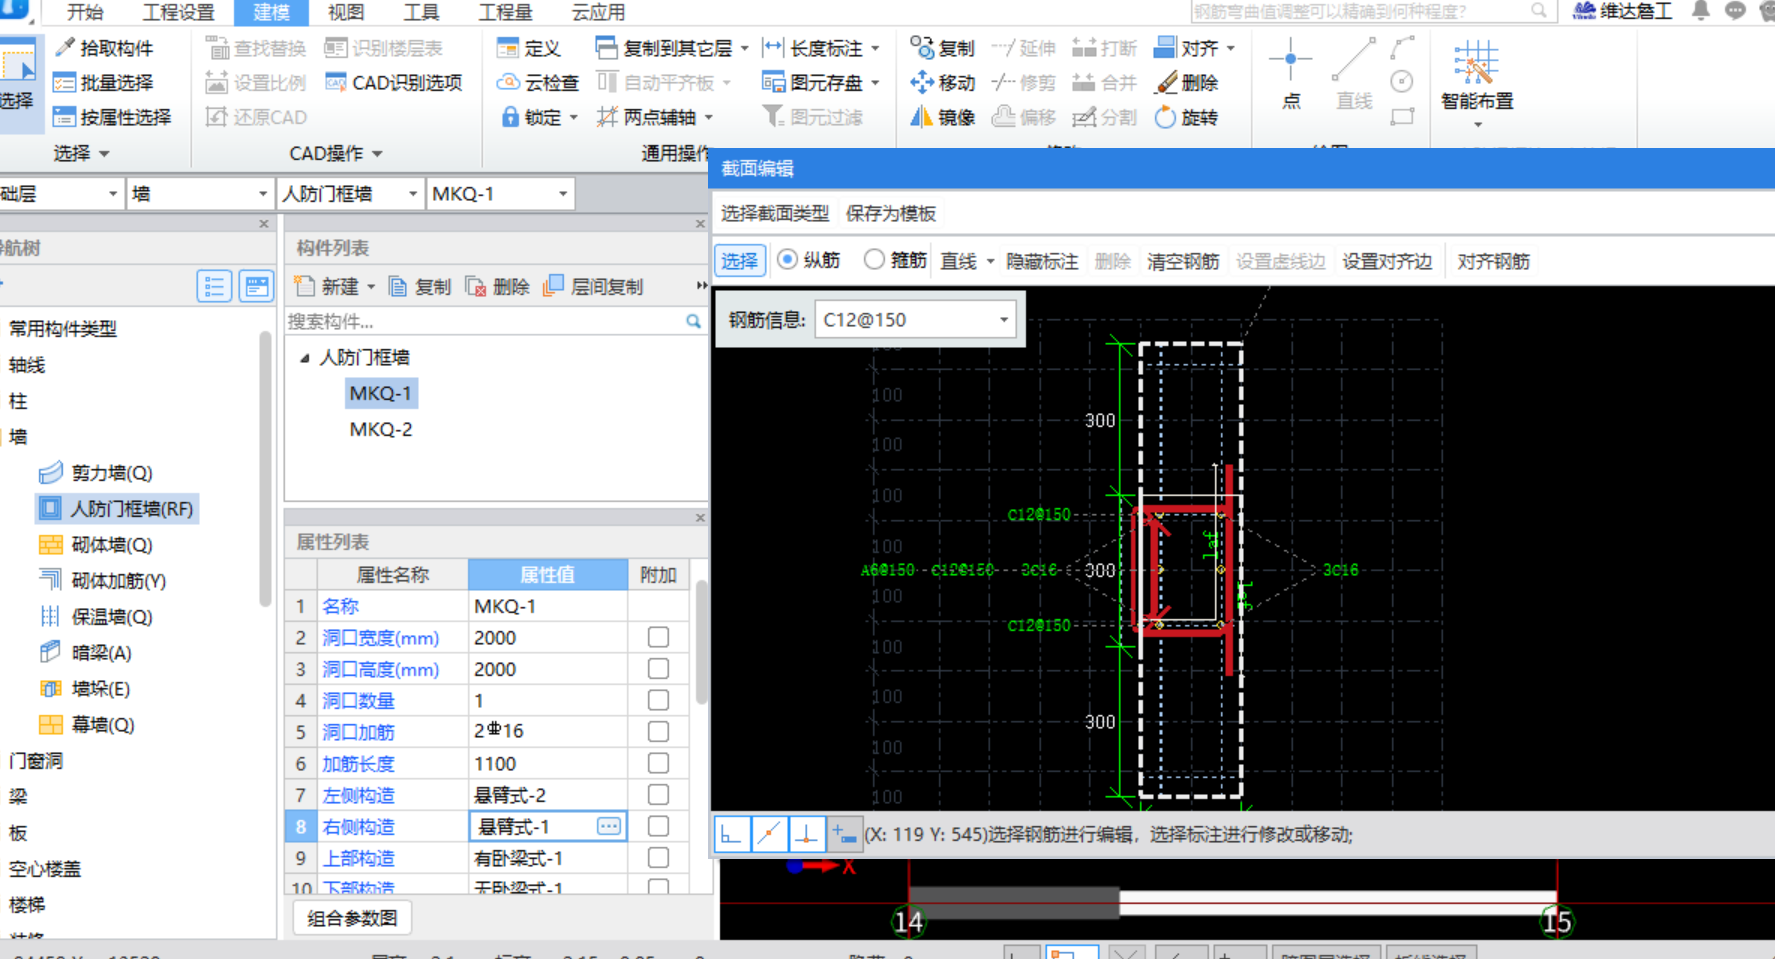The image size is (1775, 959).
Task: Toggle the orthogonal snap icon in section editor
Action: 731,834
